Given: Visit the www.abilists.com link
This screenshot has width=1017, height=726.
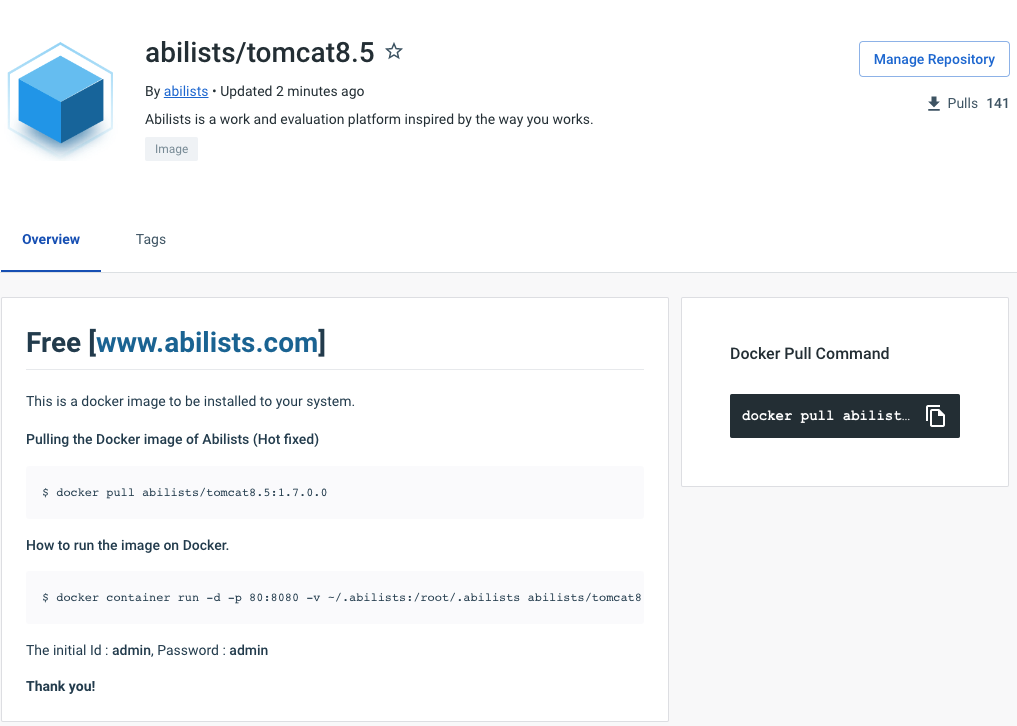Looking at the screenshot, I should [208, 342].
